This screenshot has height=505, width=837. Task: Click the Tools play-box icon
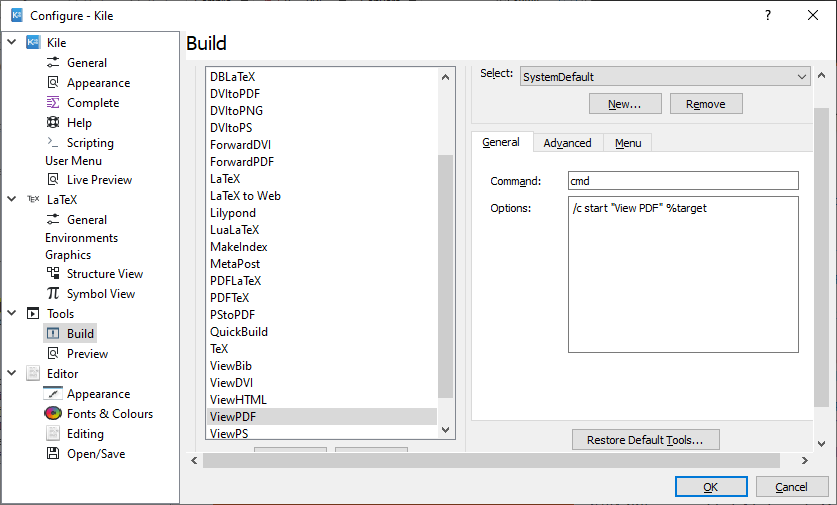tap(33, 313)
